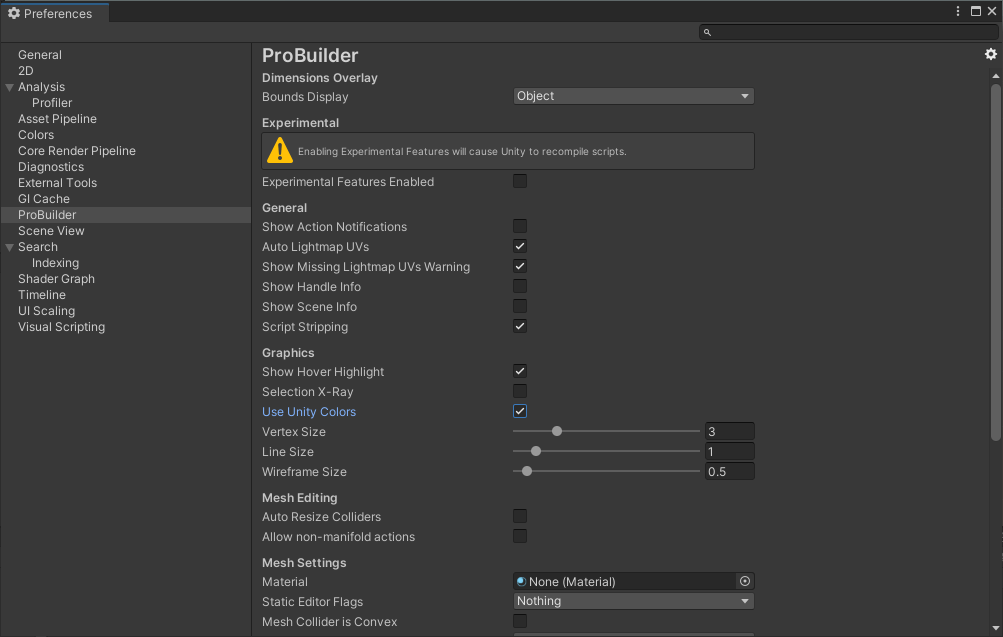
Task: Click the Vertex Size value field
Action: pos(729,432)
